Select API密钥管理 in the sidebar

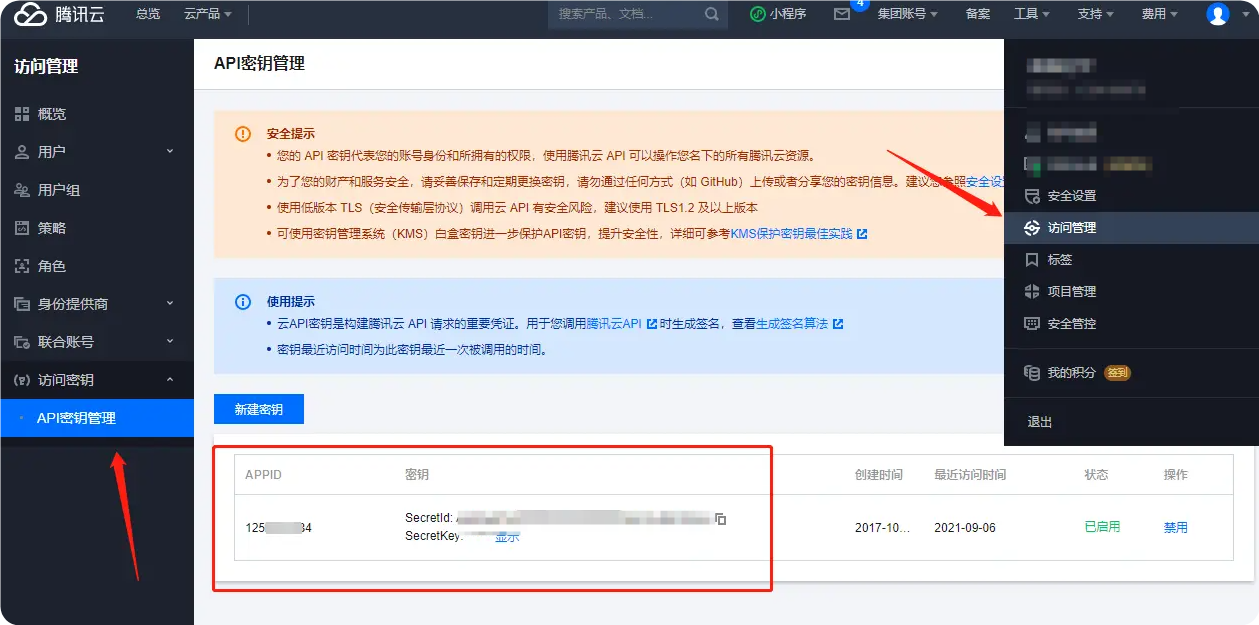coord(97,418)
